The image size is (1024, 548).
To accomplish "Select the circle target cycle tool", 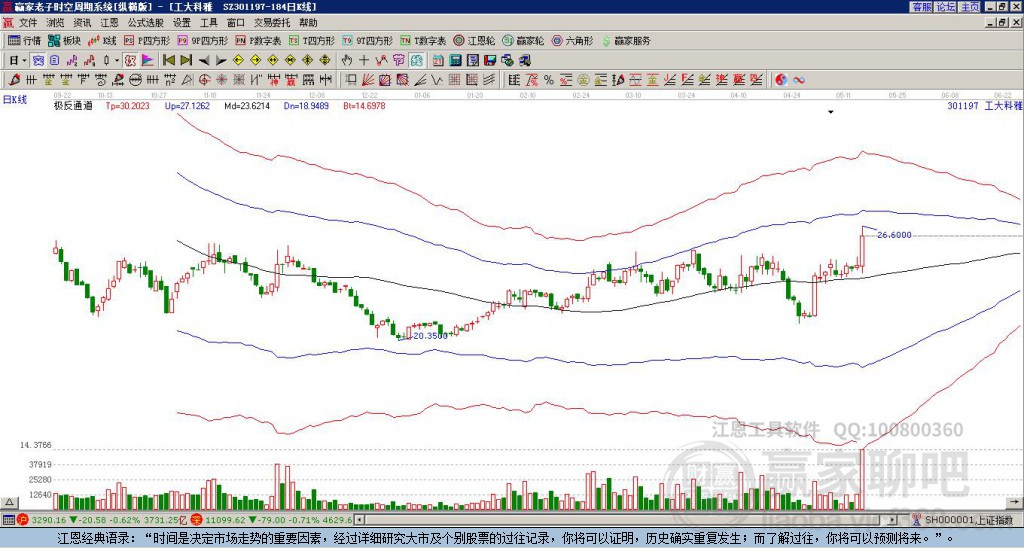I will click(204, 80).
